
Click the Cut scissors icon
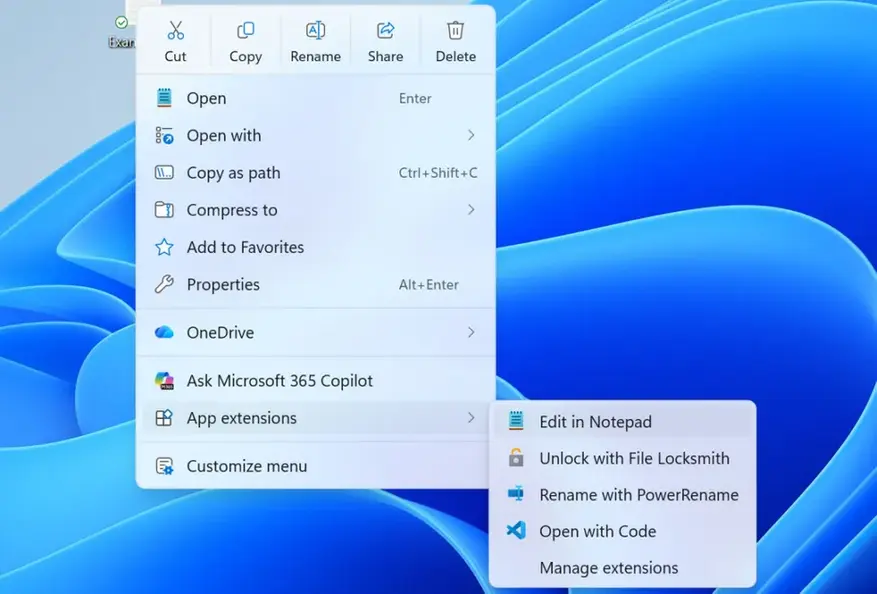176,31
